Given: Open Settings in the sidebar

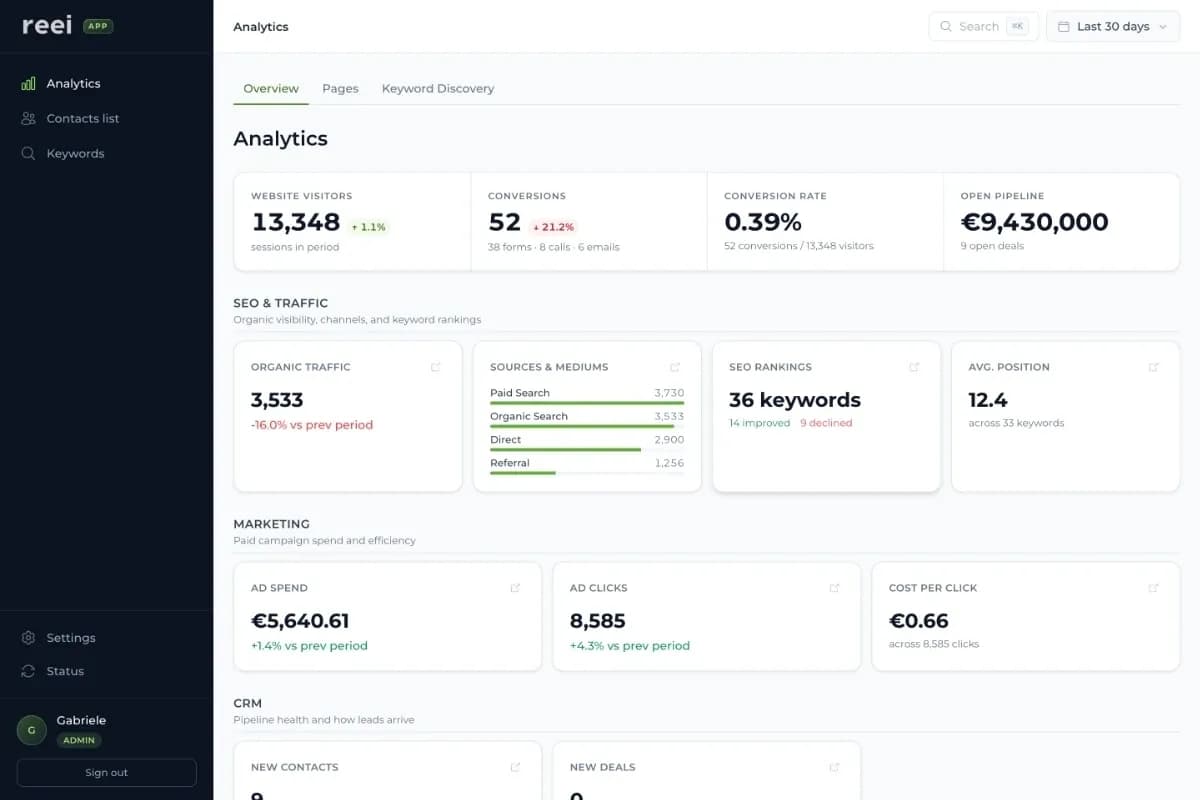Looking at the screenshot, I should click(x=106, y=638).
